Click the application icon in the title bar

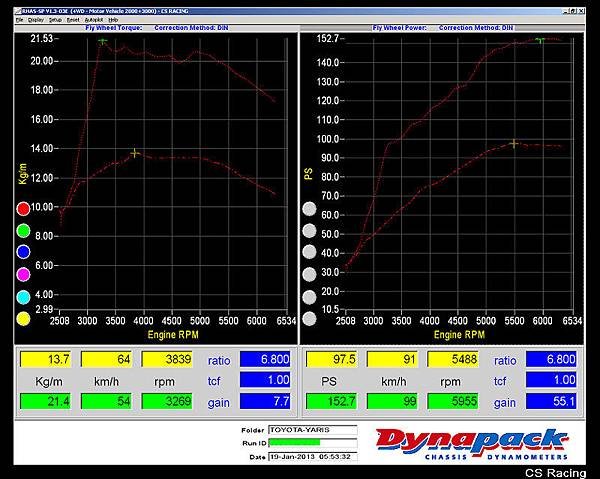[18, 11]
